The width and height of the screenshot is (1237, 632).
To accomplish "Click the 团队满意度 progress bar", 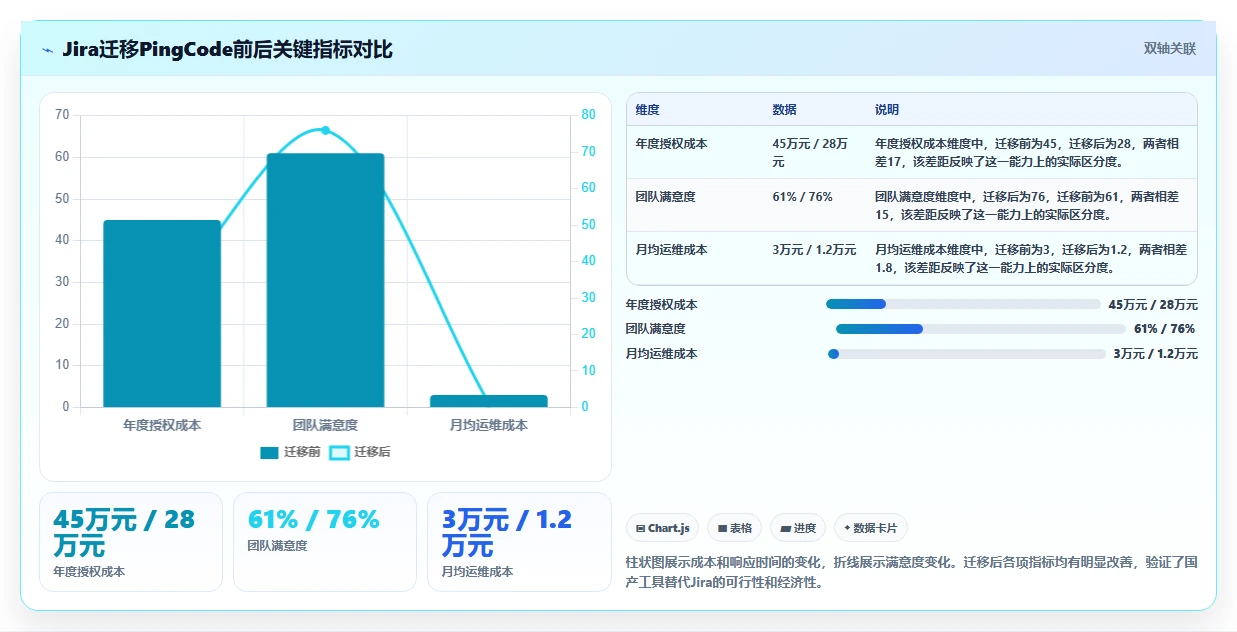I will (981, 329).
